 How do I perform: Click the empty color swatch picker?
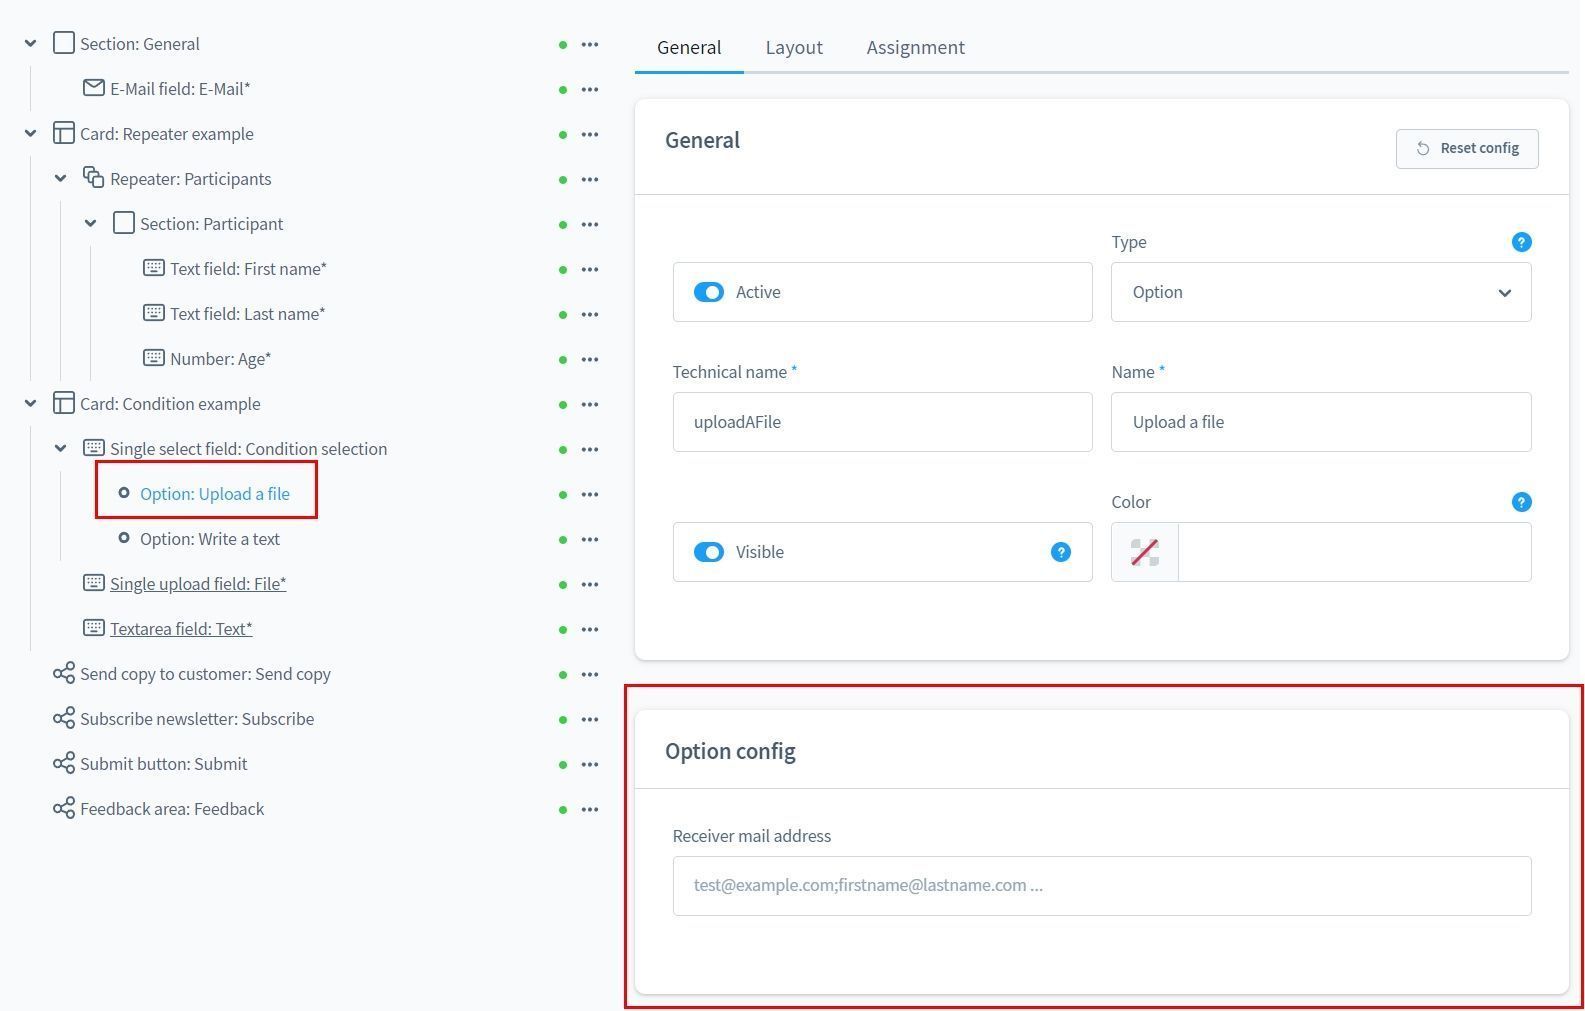coord(1144,552)
